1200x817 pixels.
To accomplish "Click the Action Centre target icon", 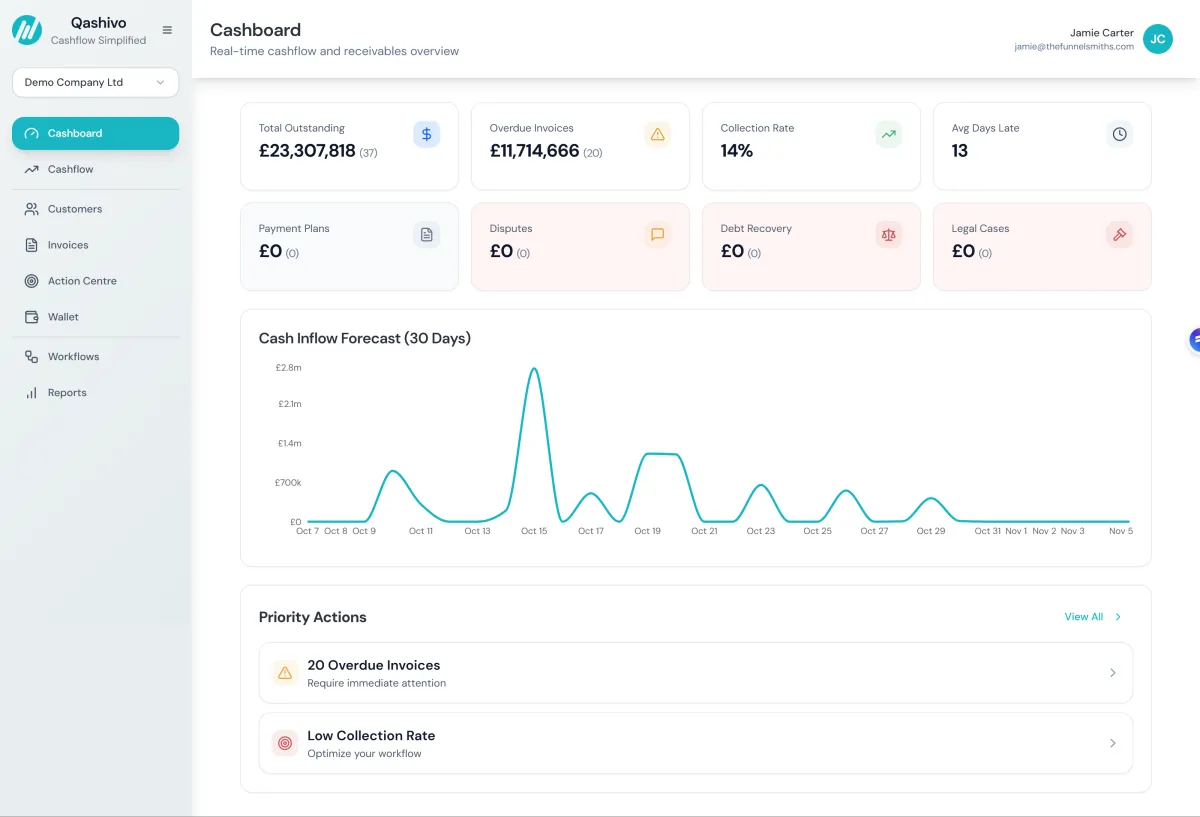I will click(x=31, y=281).
